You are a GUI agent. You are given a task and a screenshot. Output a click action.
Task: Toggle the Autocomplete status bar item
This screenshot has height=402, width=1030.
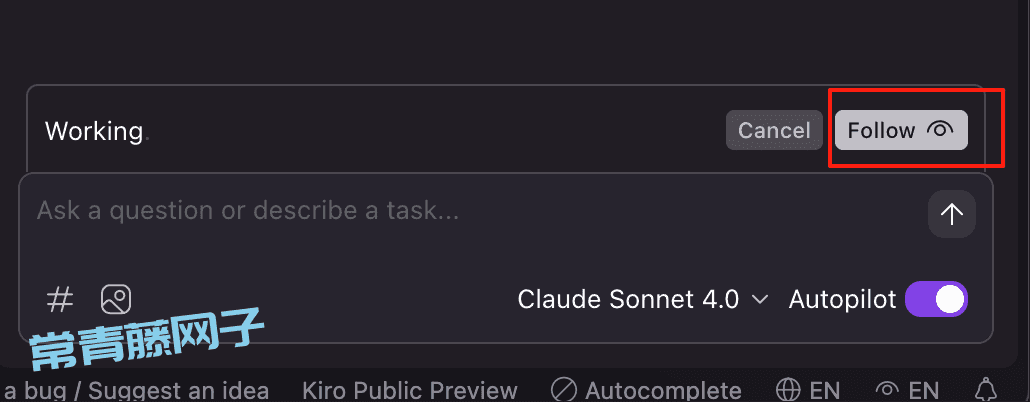[x=646, y=390]
